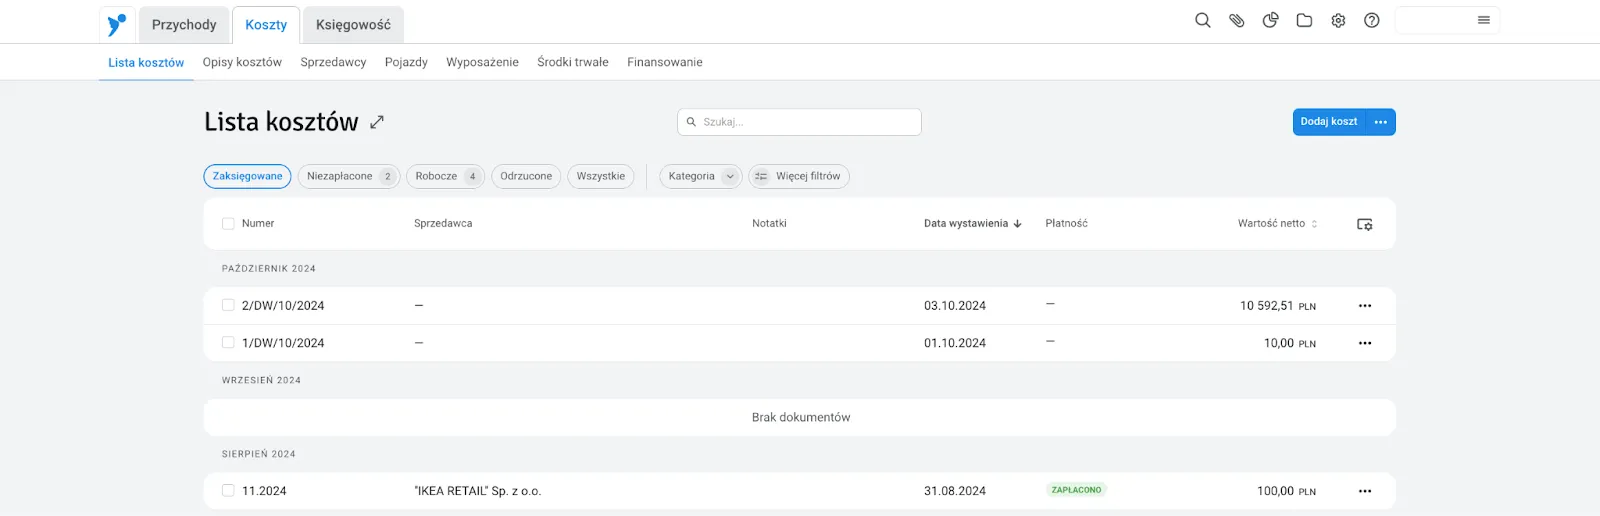Open the hamburger account menu
This screenshot has width=1600, height=516.
tap(1484, 20)
